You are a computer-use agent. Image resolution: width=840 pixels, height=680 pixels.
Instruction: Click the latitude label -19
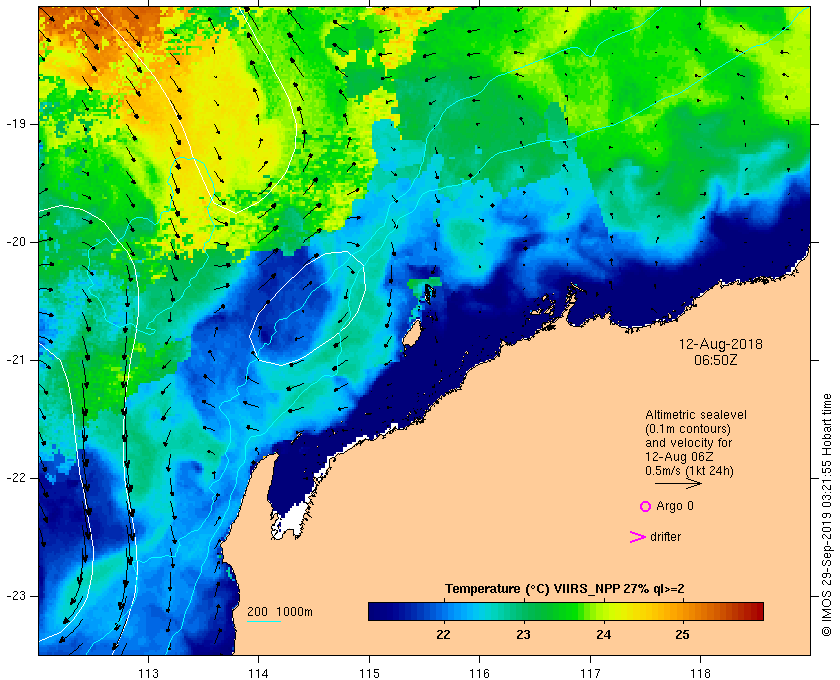16,124
